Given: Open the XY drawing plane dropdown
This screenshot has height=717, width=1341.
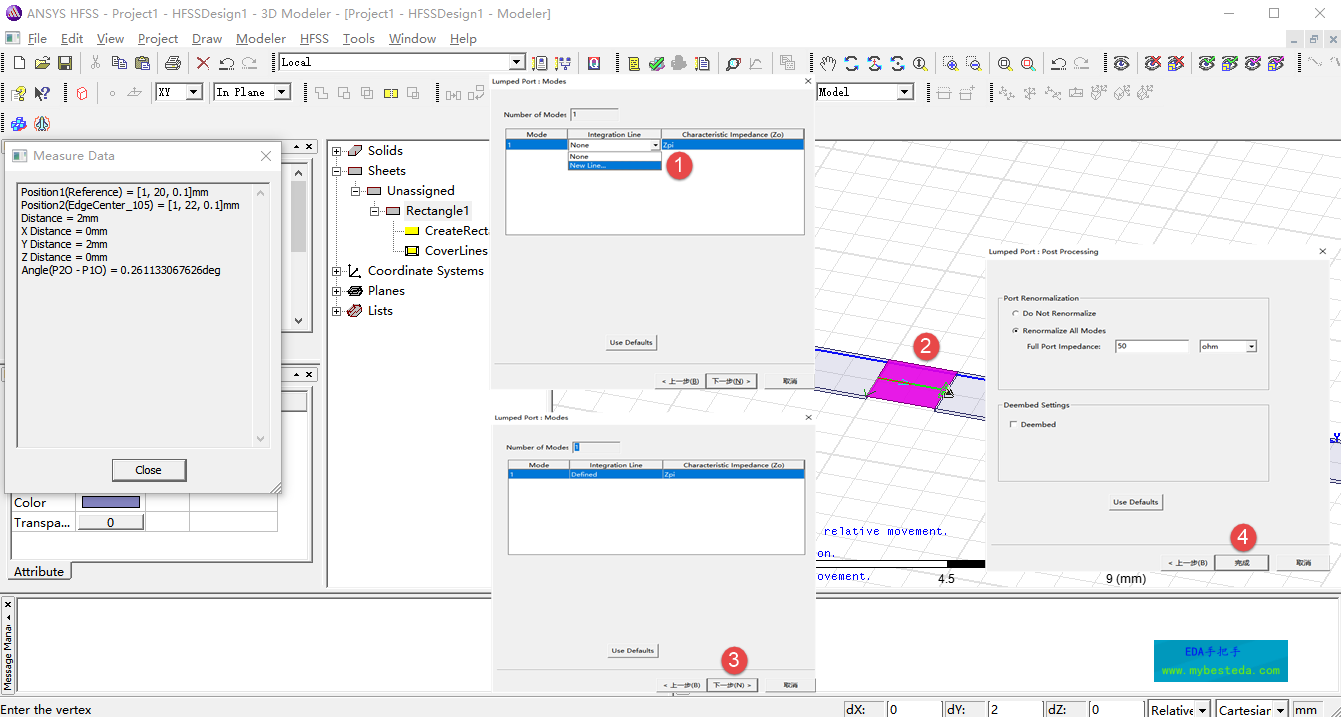Looking at the screenshot, I should coord(195,92).
